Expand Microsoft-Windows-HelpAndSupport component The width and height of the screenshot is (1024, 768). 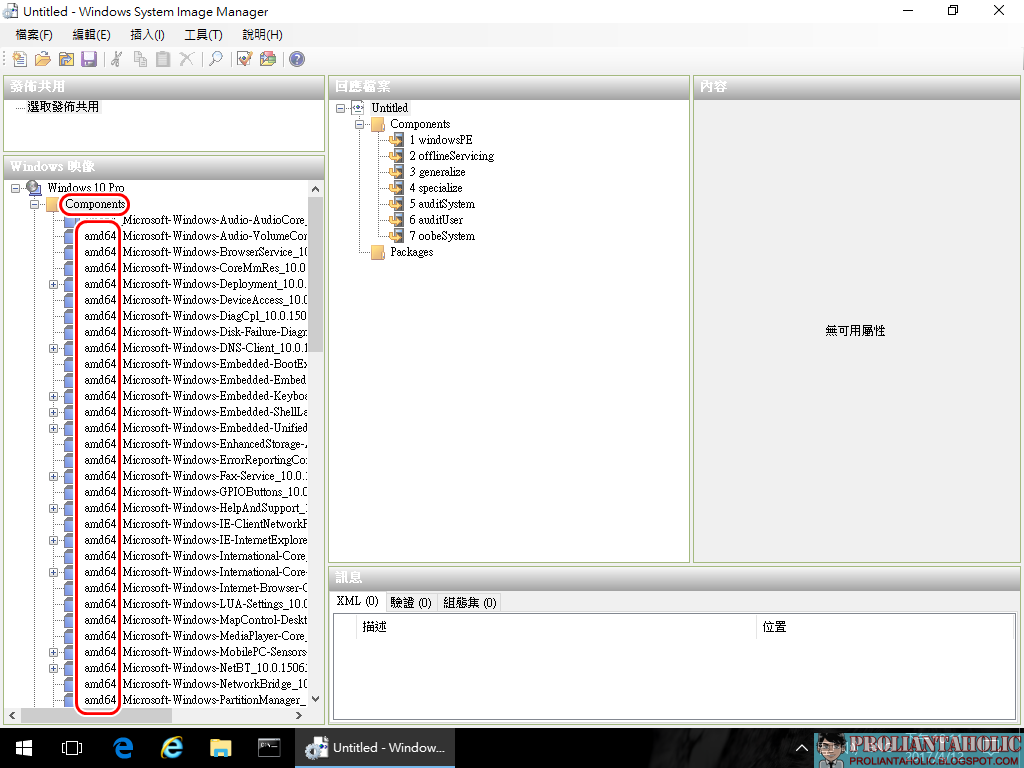coord(53,508)
